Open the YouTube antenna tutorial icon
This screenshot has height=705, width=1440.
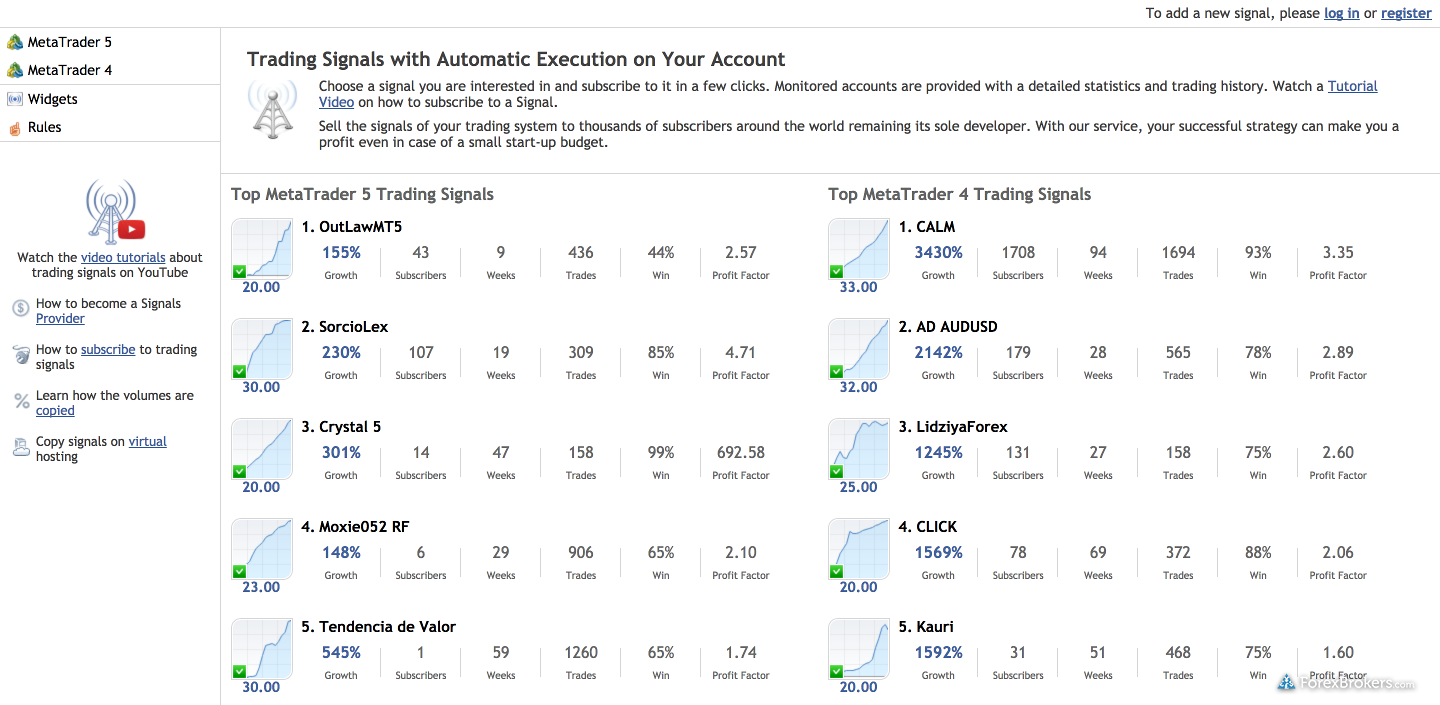point(113,211)
